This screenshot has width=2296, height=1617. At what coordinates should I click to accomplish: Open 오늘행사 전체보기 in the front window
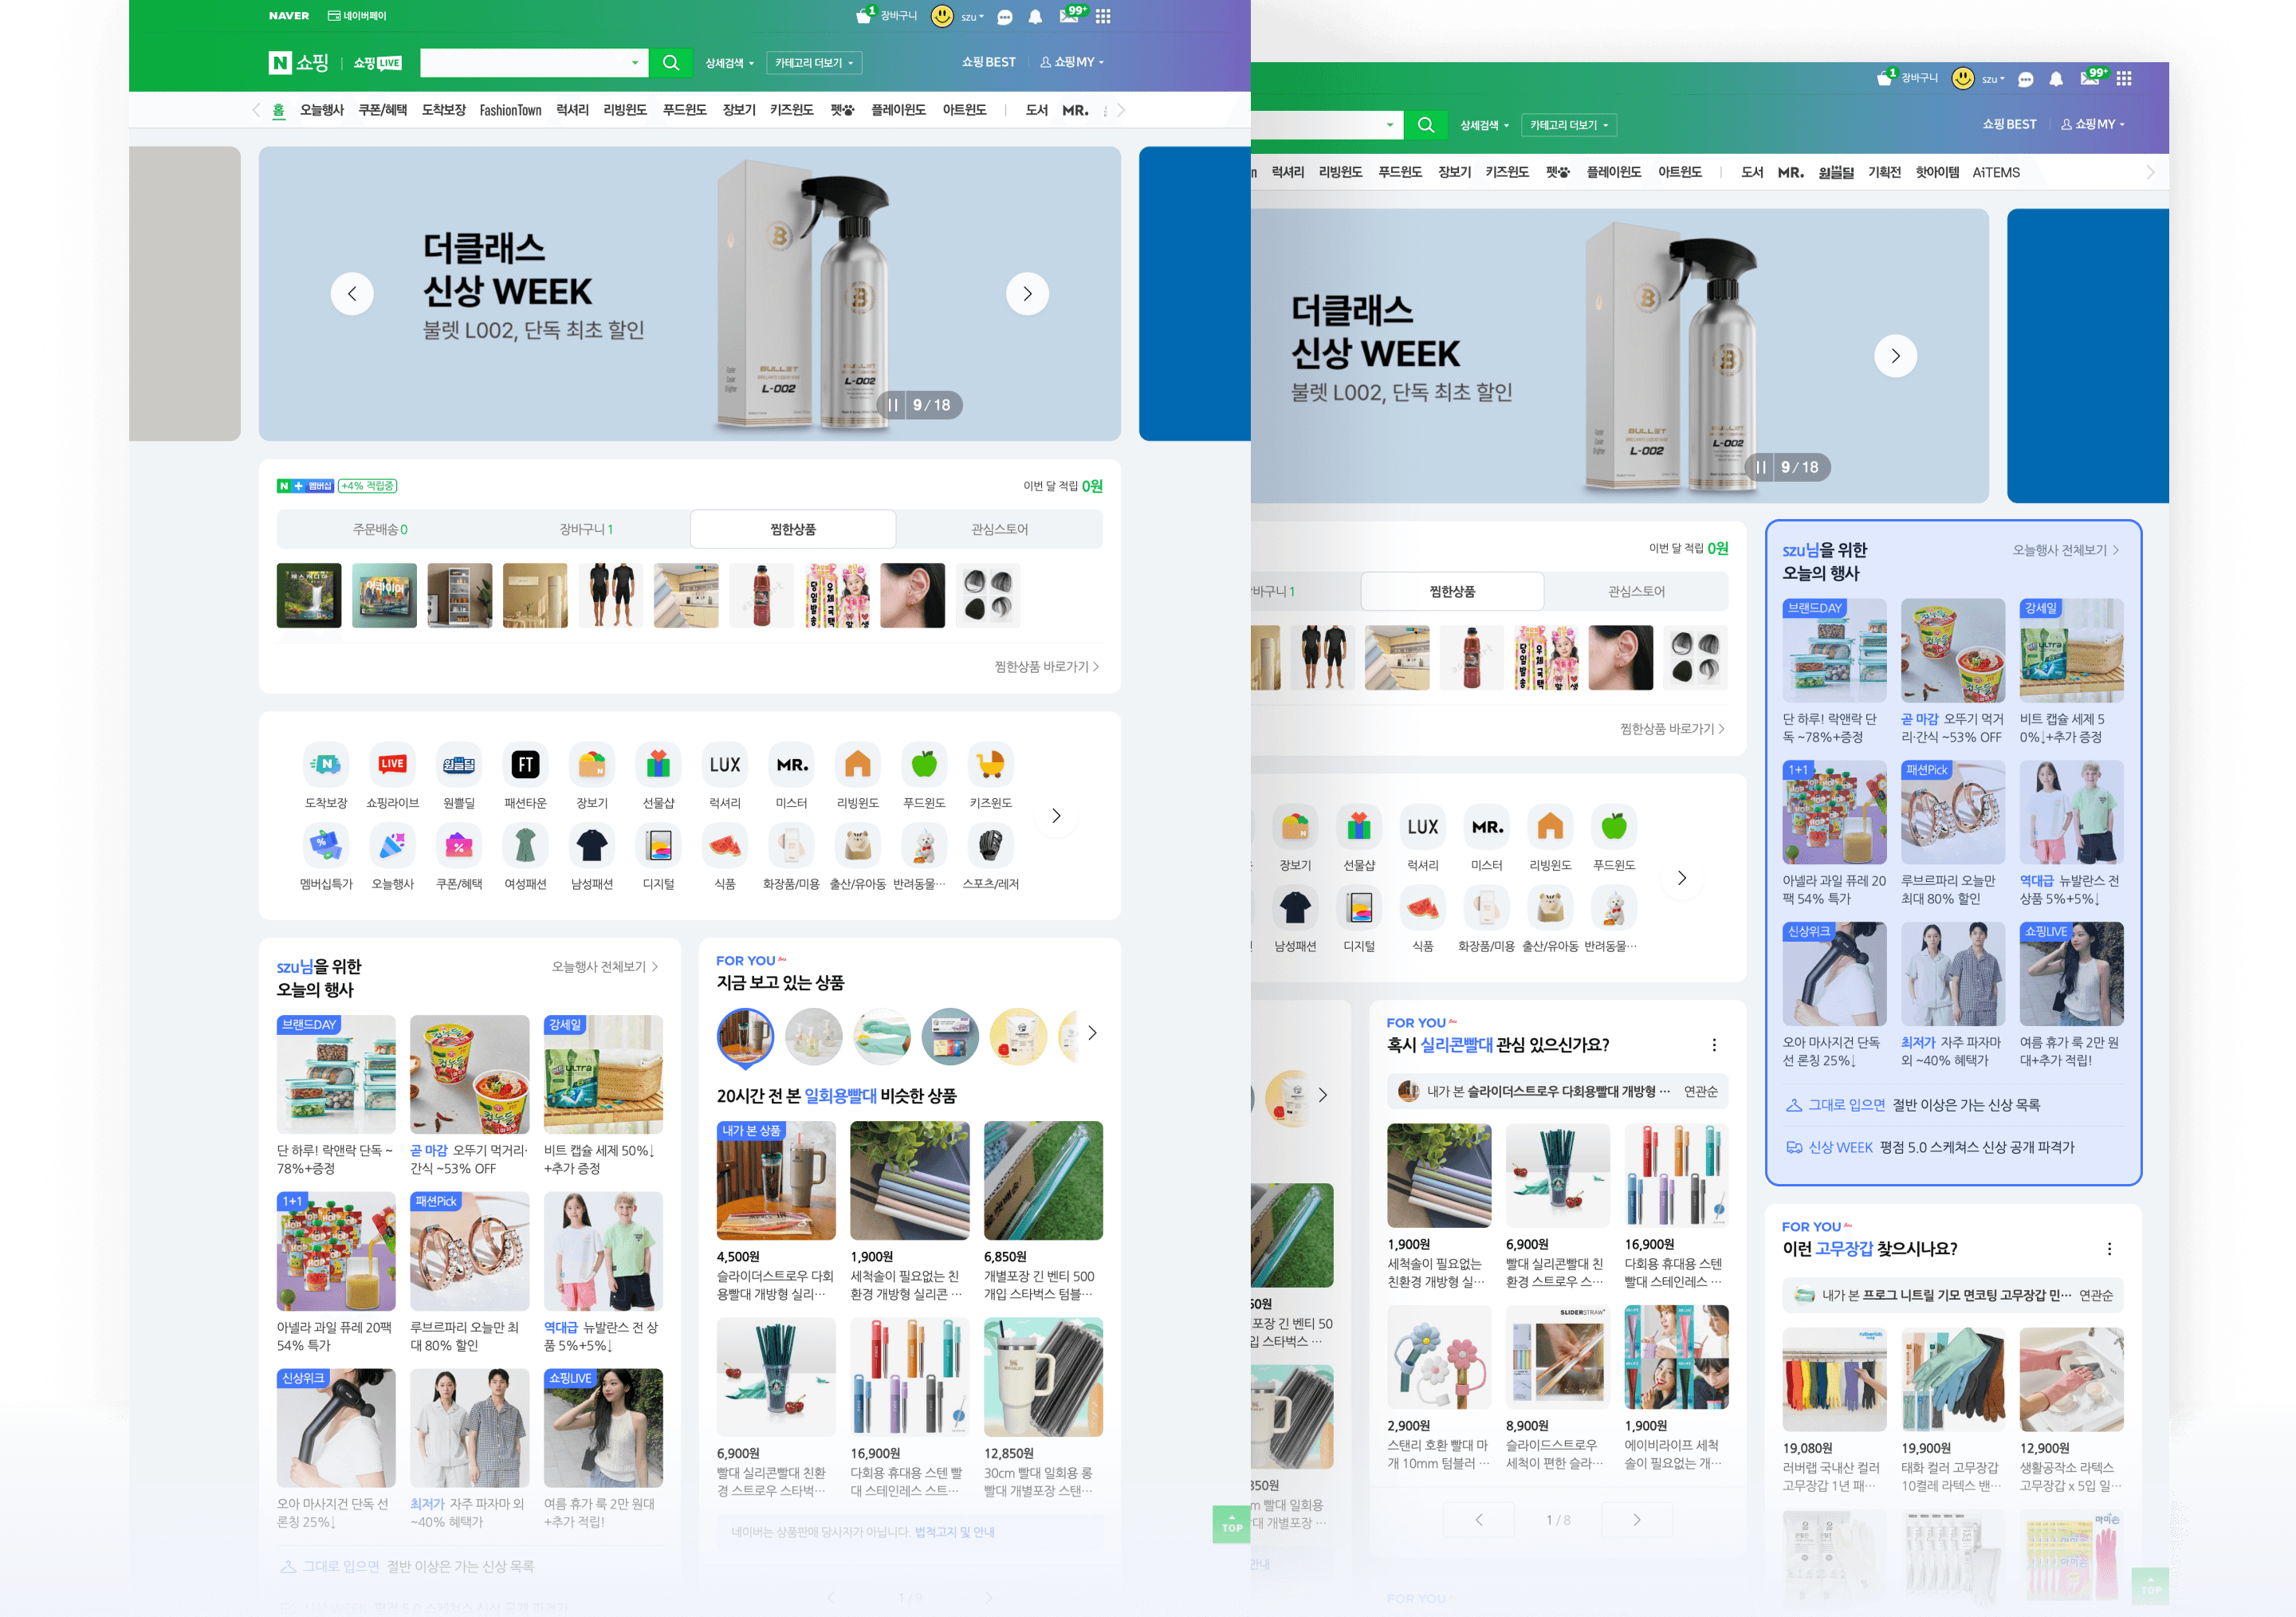click(605, 967)
